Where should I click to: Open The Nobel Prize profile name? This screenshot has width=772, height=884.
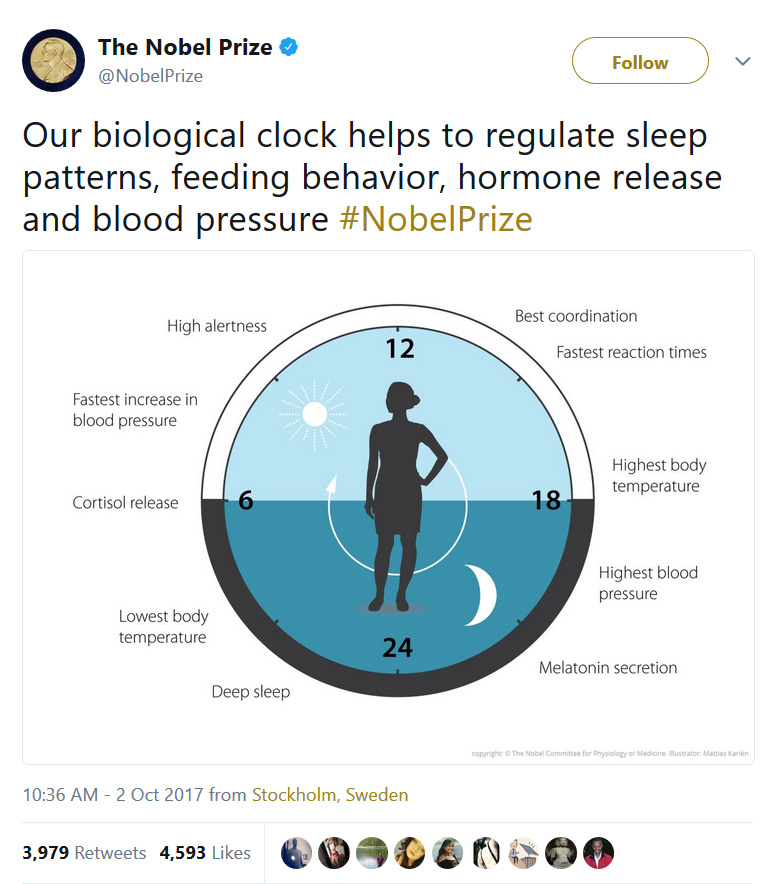[x=185, y=47]
